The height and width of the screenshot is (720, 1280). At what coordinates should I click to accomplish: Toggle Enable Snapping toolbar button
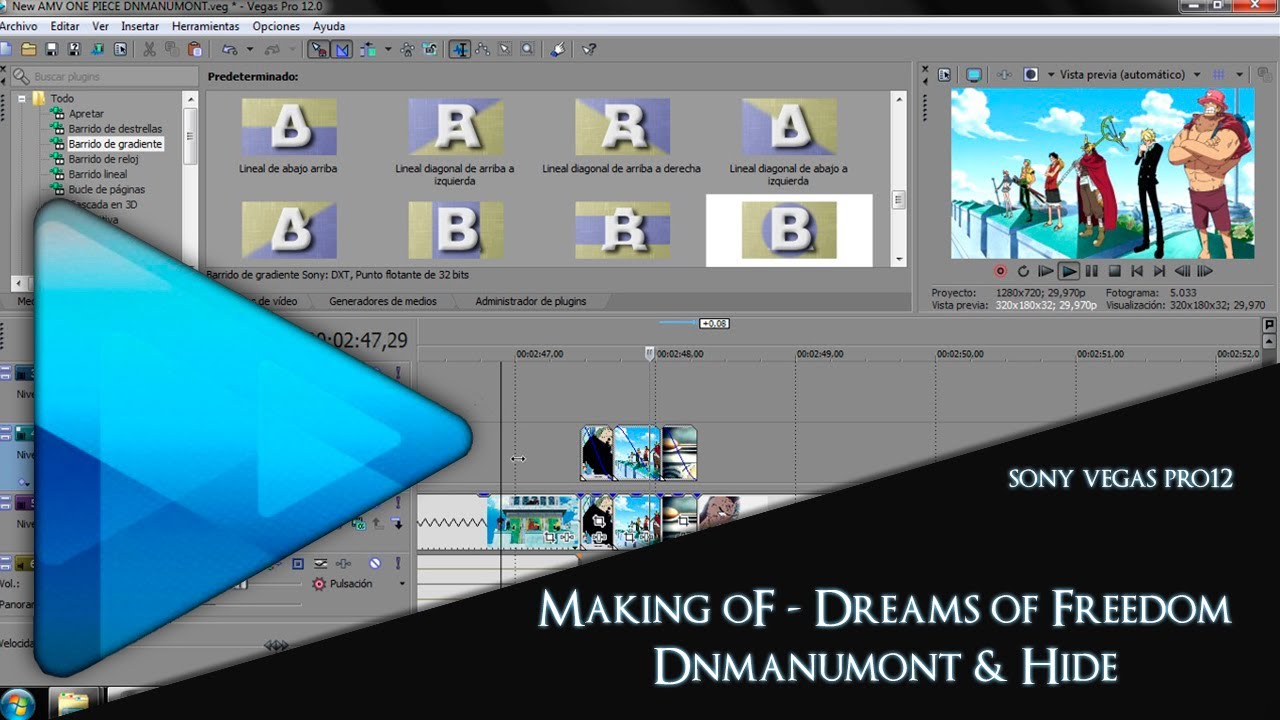tap(319, 48)
